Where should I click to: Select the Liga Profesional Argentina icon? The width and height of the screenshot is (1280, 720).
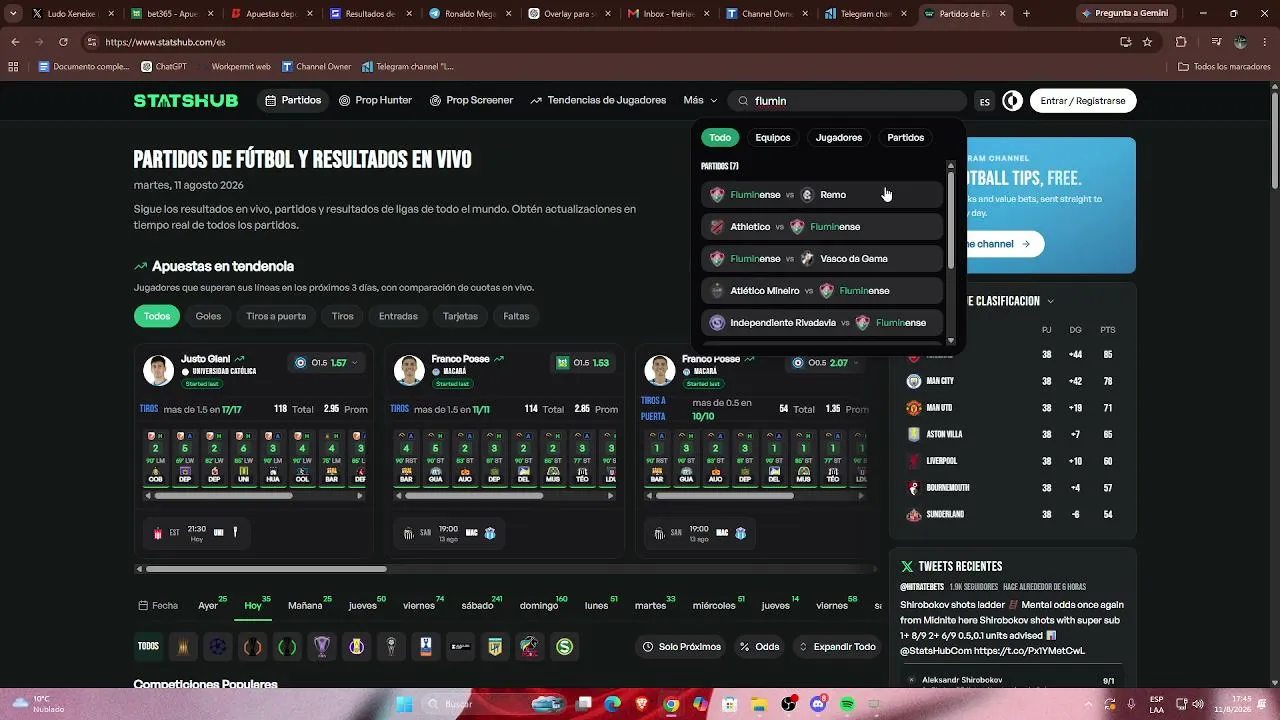pos(495,647)
